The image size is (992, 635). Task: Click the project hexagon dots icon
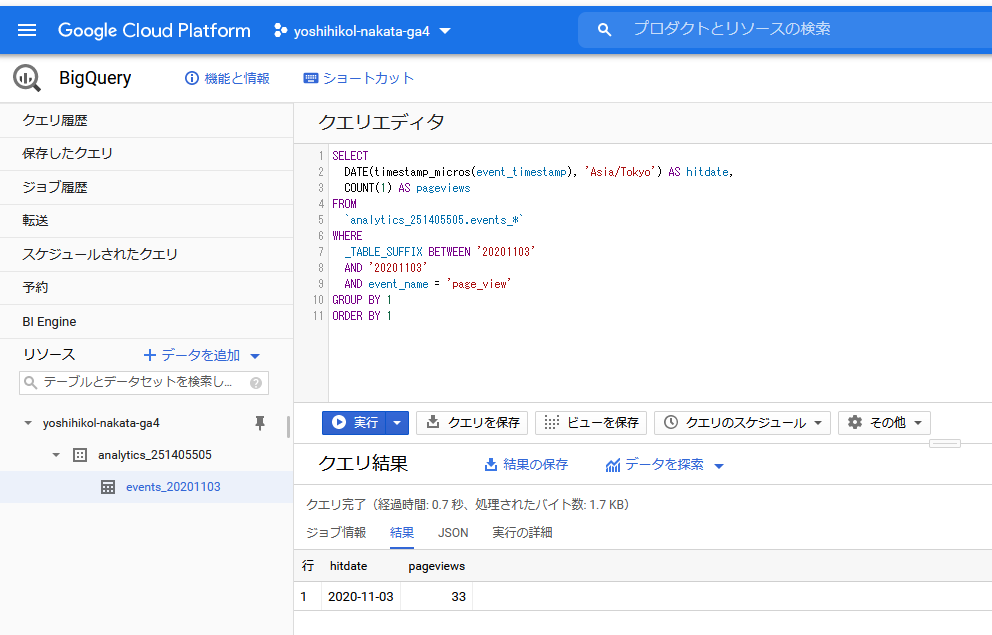tap(280, 30)
